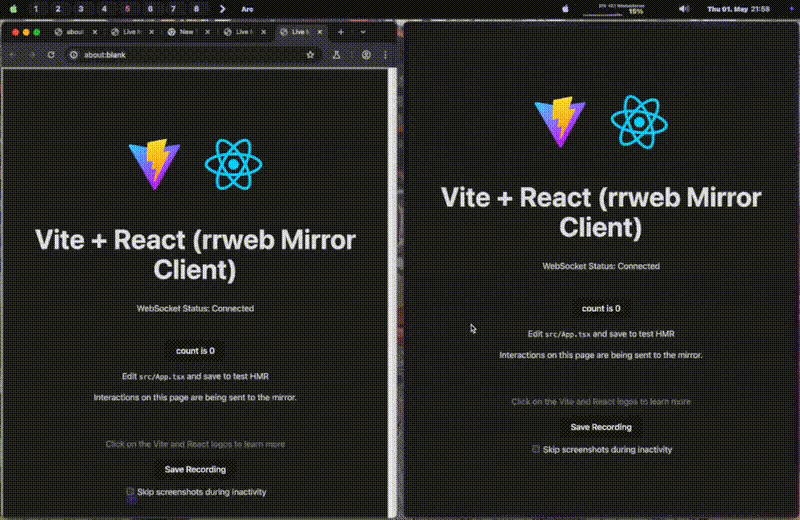Image resolution: width=800 pixels, height=520 pixels.
Task: Click the Vite logo in the left browser window
Action: point(154,164)
